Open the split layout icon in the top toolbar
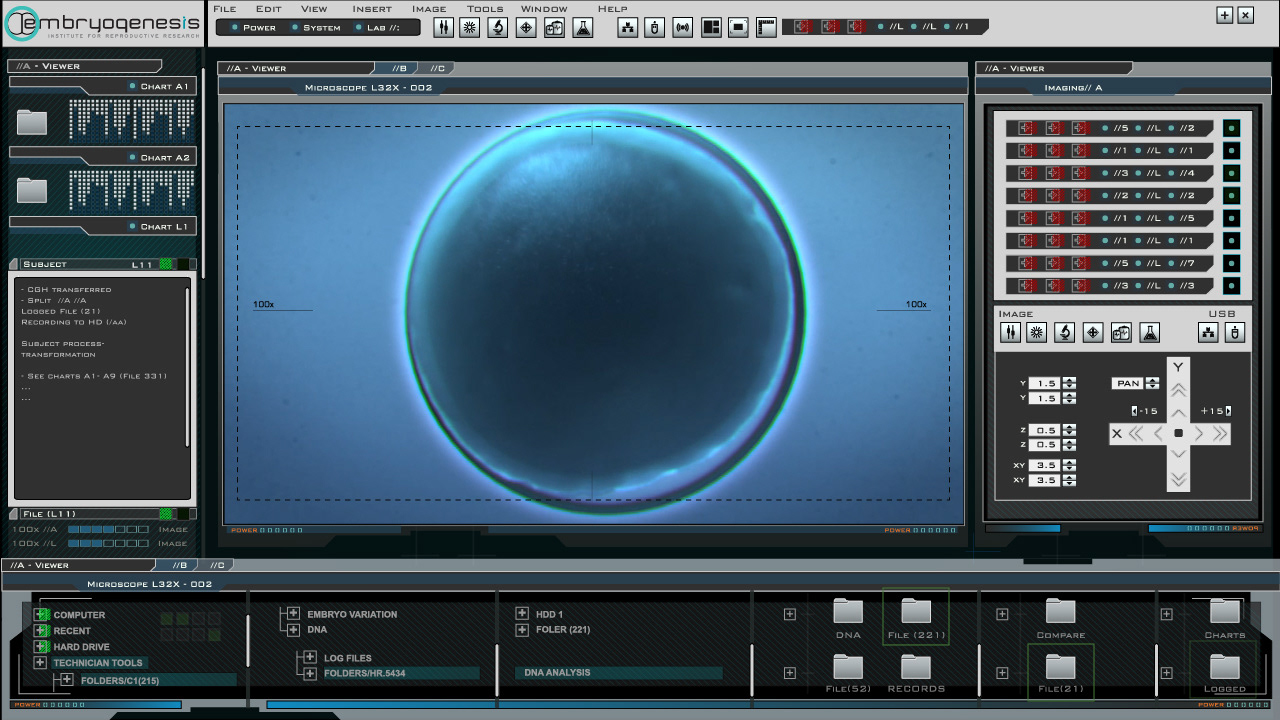This screenshot has height=720, width=1280. point(711,27)
